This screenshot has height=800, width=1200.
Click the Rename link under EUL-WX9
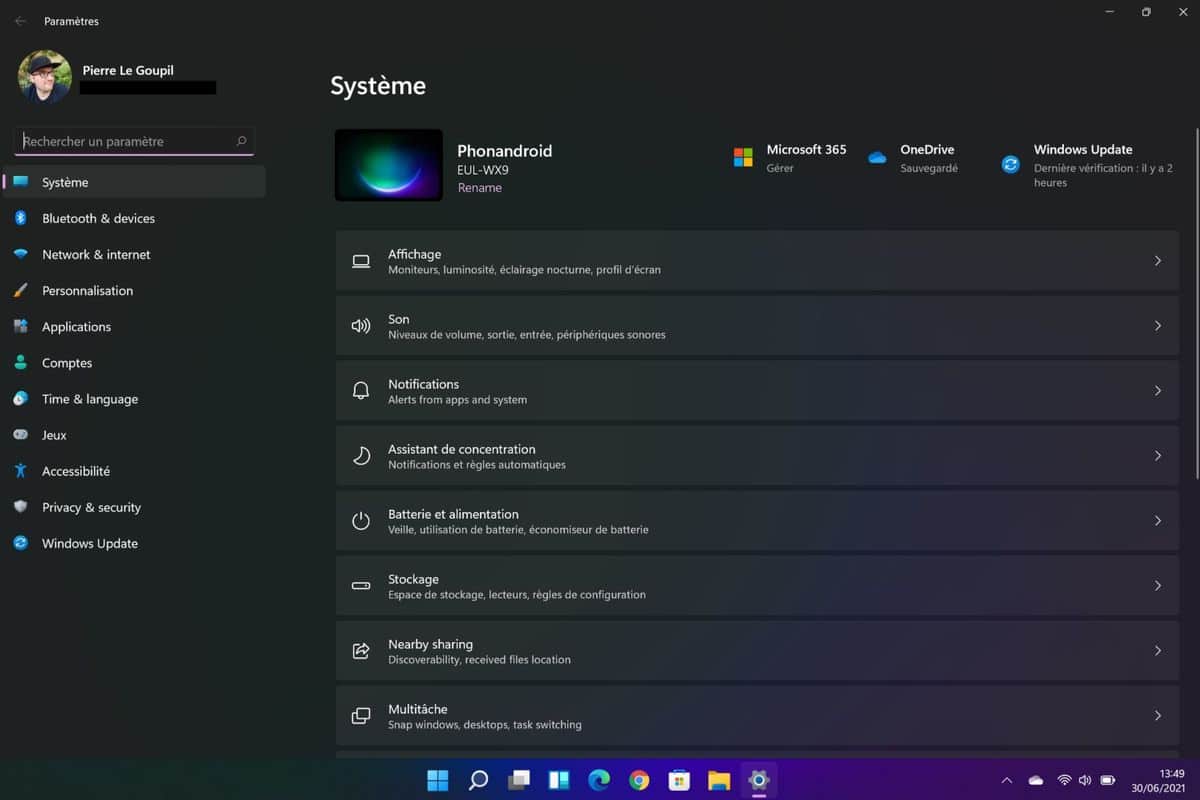click(x=480, y=188)
